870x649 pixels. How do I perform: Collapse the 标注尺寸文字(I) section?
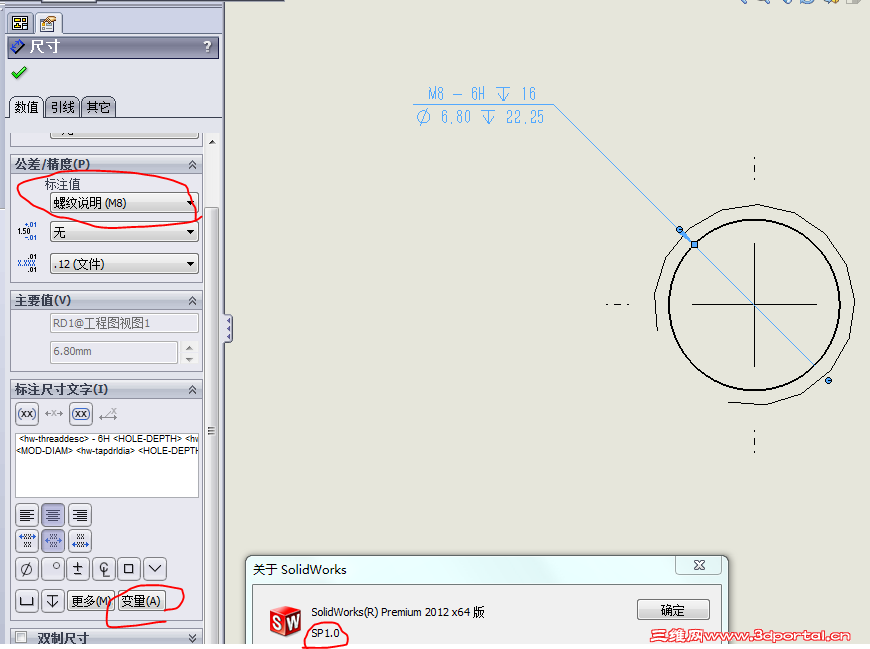(x=192, y=390)
